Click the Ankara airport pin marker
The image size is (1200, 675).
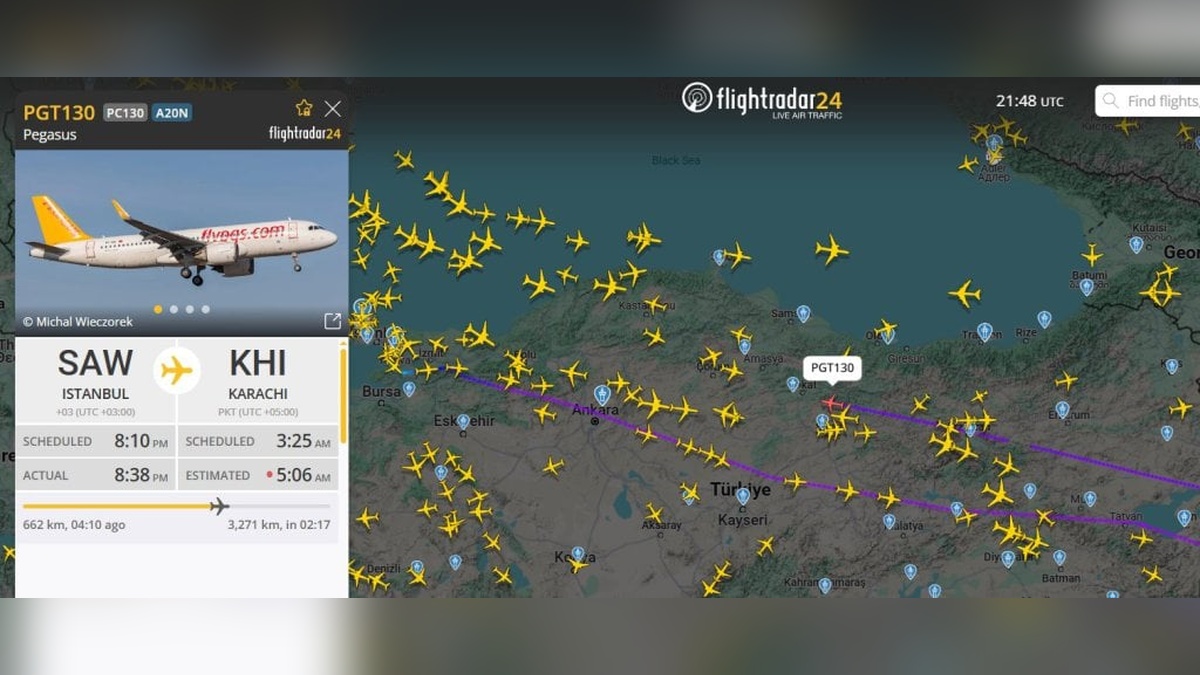(x=602, y=394)
